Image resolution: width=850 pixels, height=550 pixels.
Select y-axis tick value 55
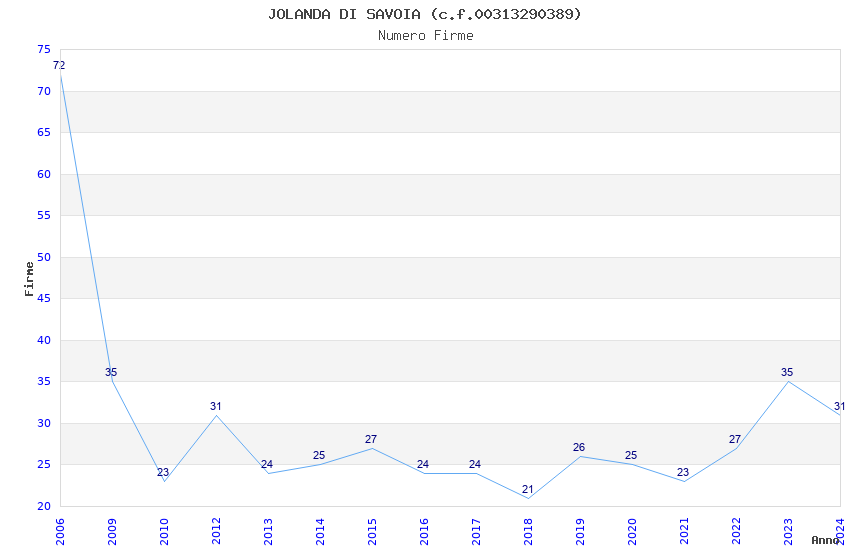pos(44,215)
